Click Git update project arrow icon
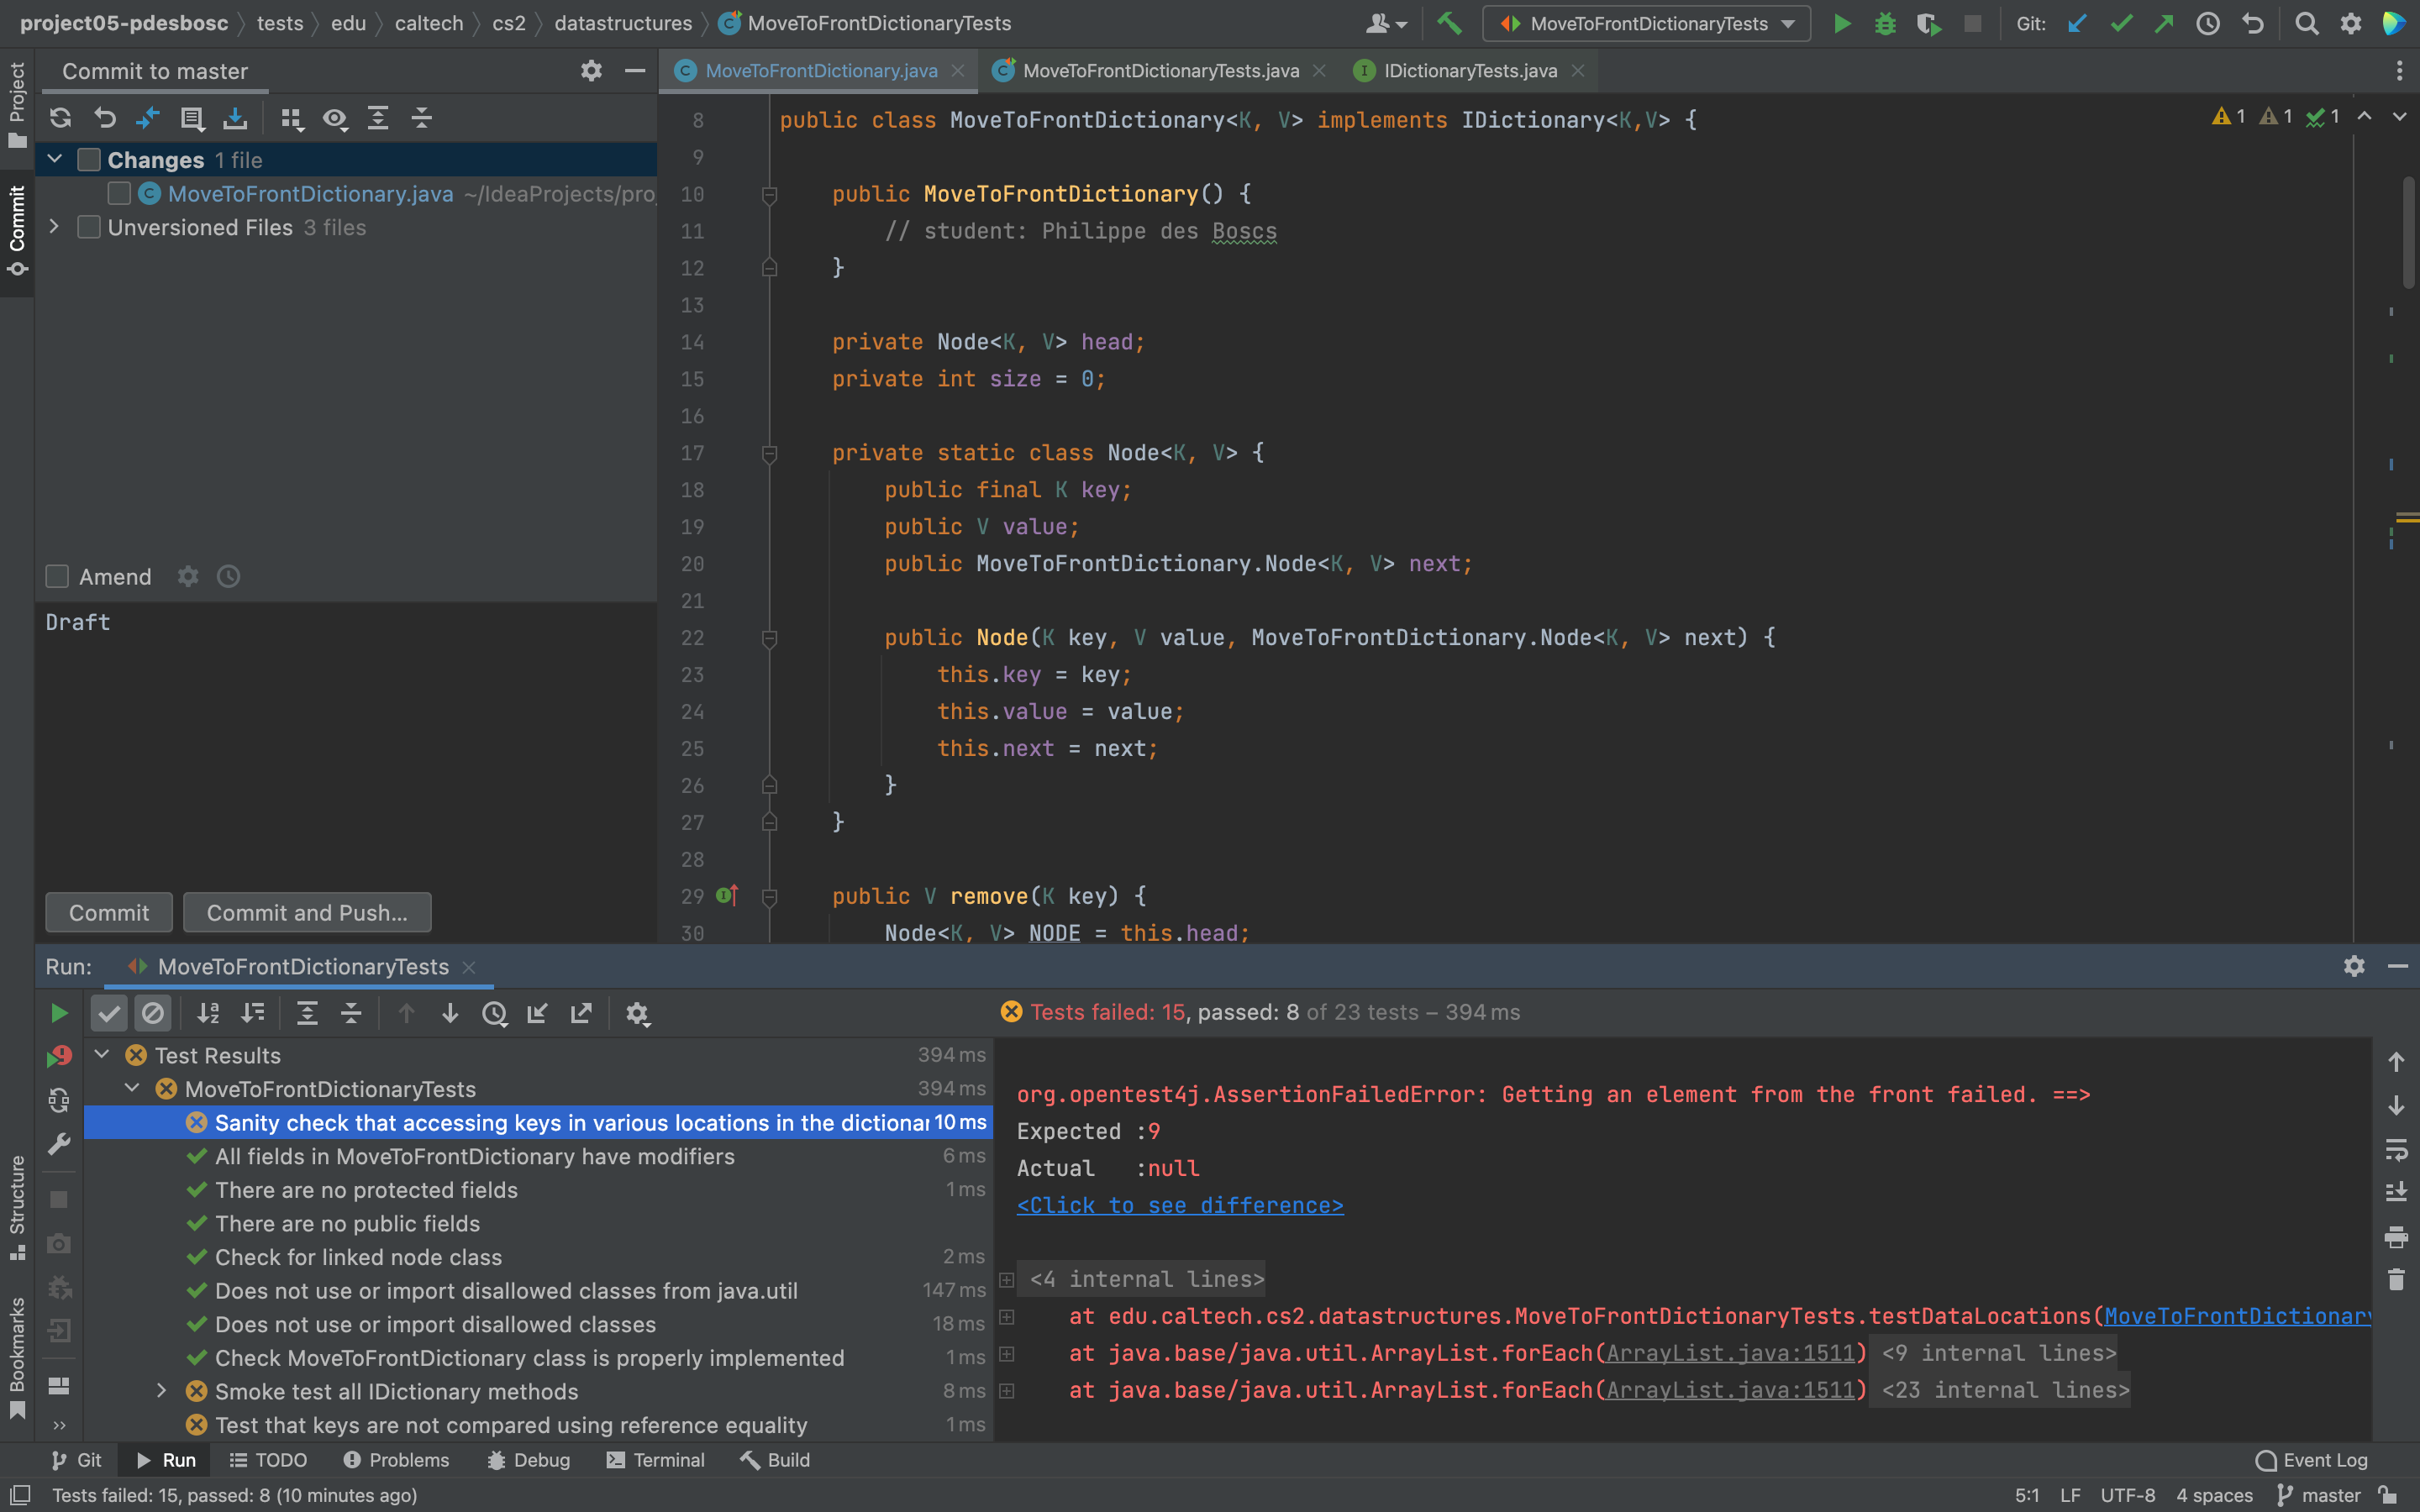 click(2077, 23)
